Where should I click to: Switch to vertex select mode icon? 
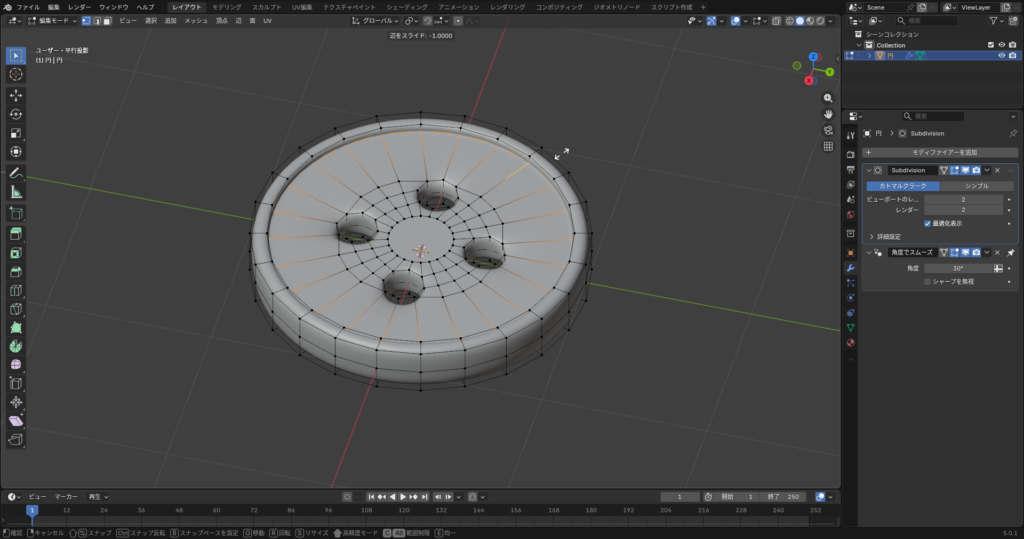[85, 20]
